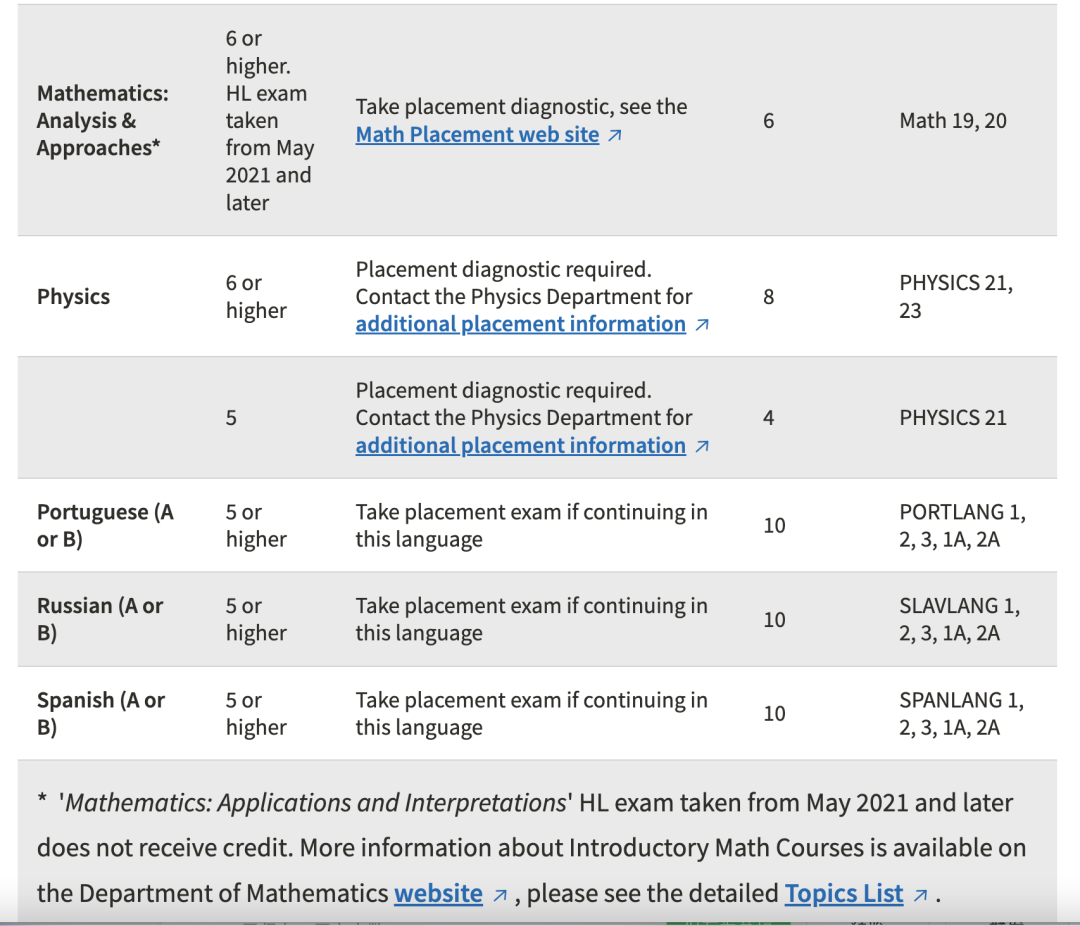Select 'Russian (A or B)' subject cell
The image size is (1080, 926).
(100, 619)
